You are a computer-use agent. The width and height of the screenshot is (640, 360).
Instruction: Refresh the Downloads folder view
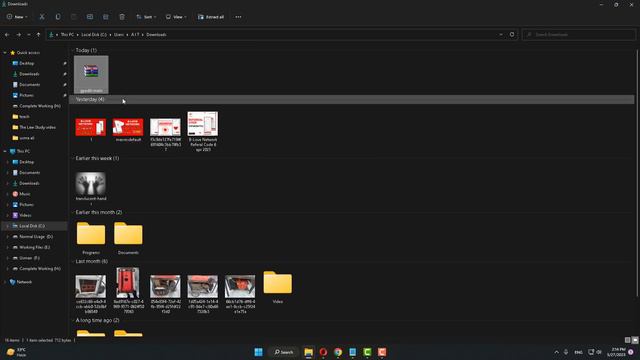[x=512, y=35]
